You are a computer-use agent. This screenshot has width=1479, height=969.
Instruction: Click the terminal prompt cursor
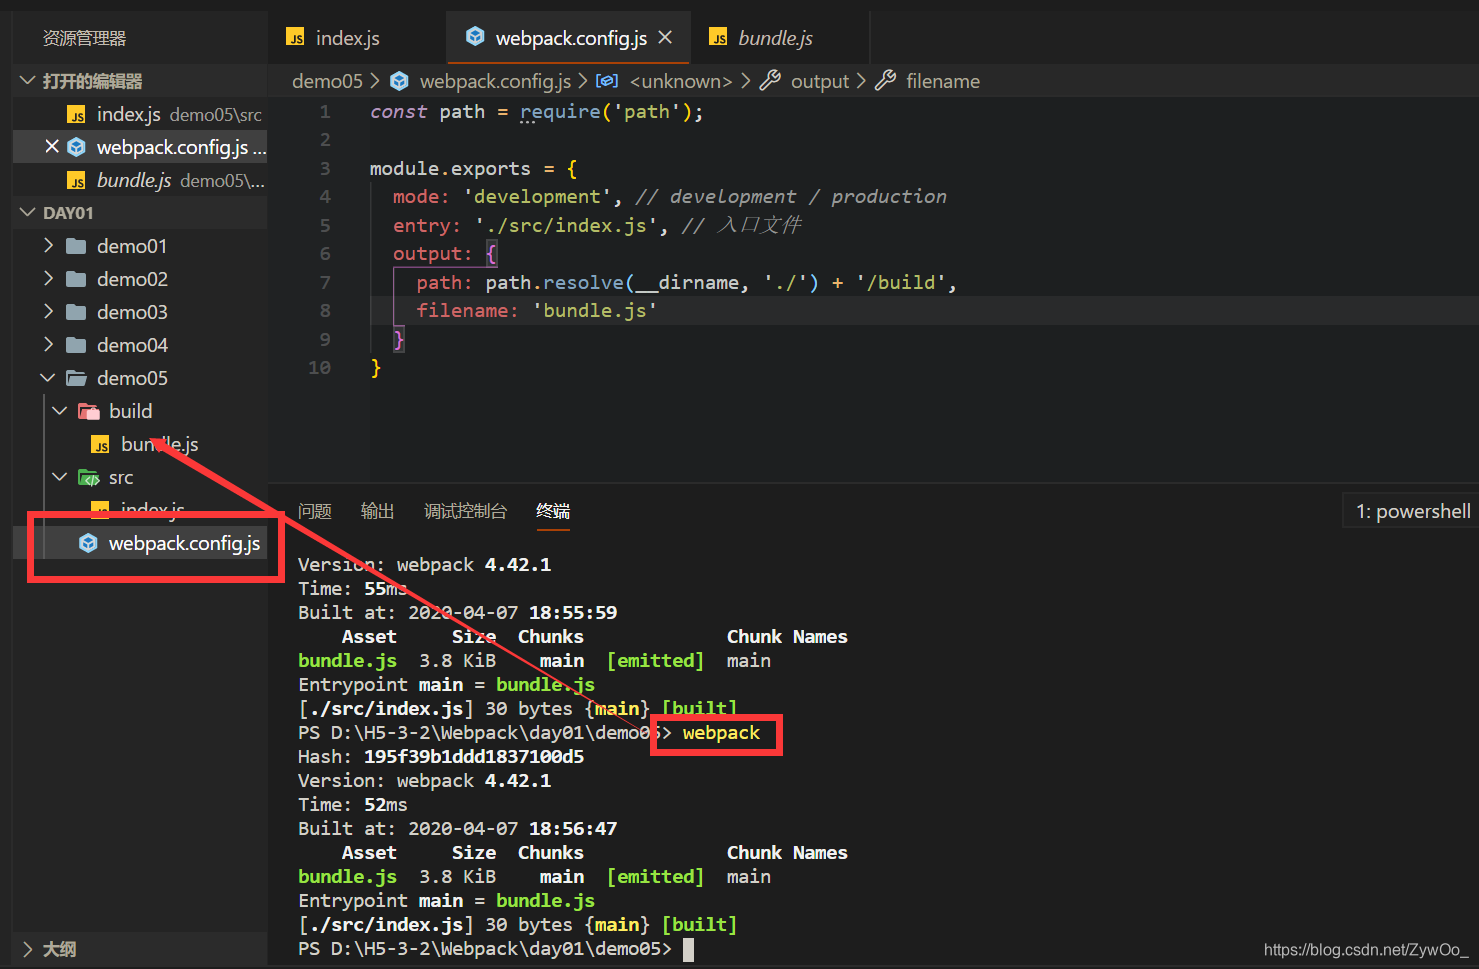click(688, 949)
